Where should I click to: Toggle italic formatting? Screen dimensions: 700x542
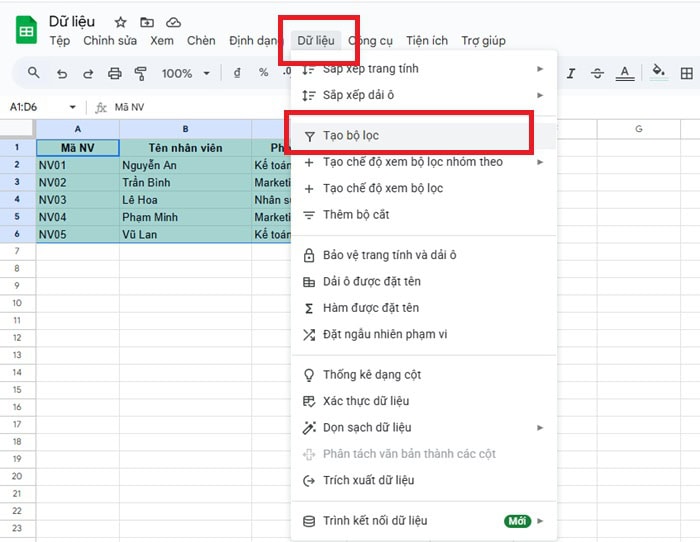pos(571,73)
